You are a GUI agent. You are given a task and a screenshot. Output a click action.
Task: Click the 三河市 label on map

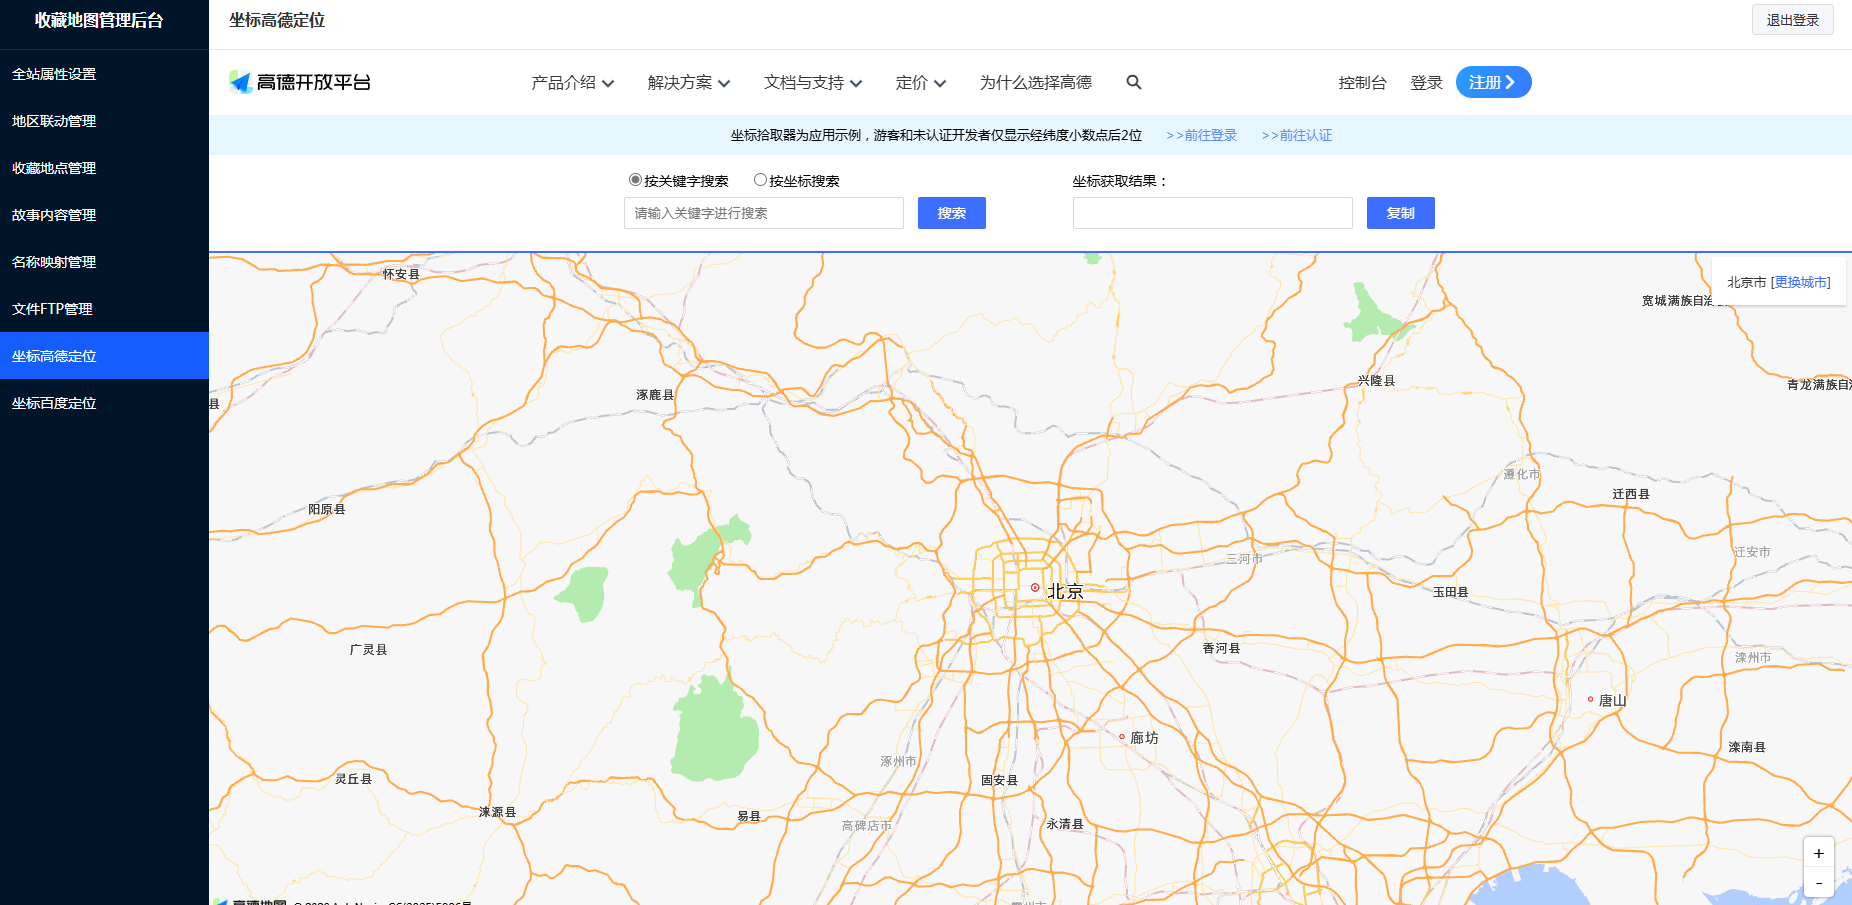1244,558
